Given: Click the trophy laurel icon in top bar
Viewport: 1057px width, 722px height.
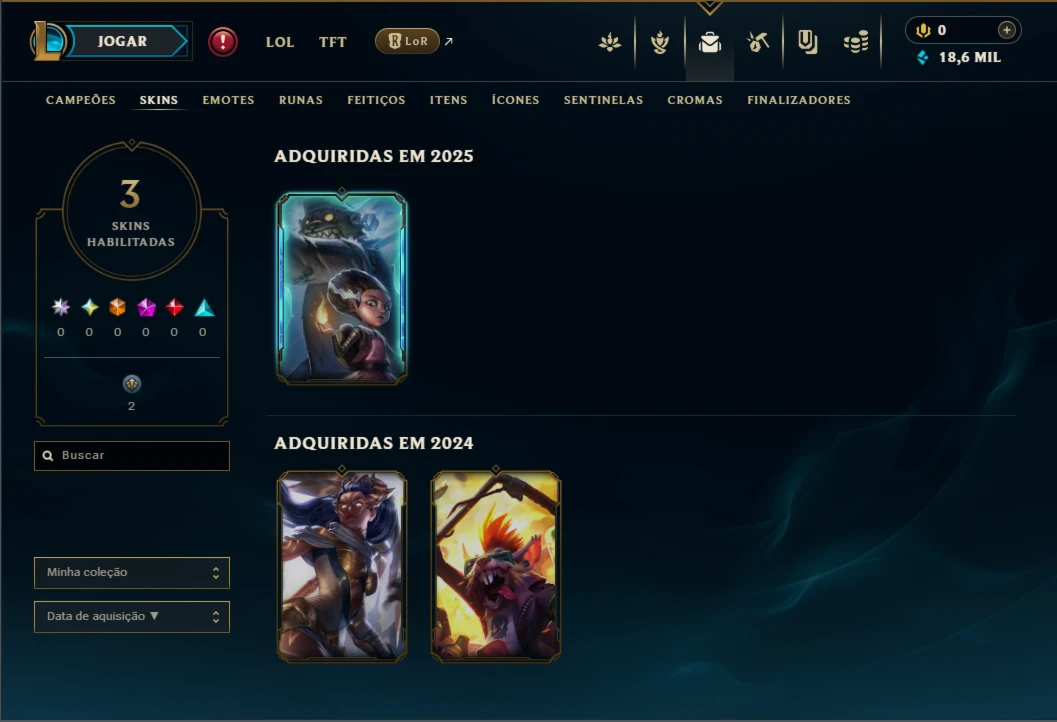Looking at the screenshot, I should coord(660,42).
